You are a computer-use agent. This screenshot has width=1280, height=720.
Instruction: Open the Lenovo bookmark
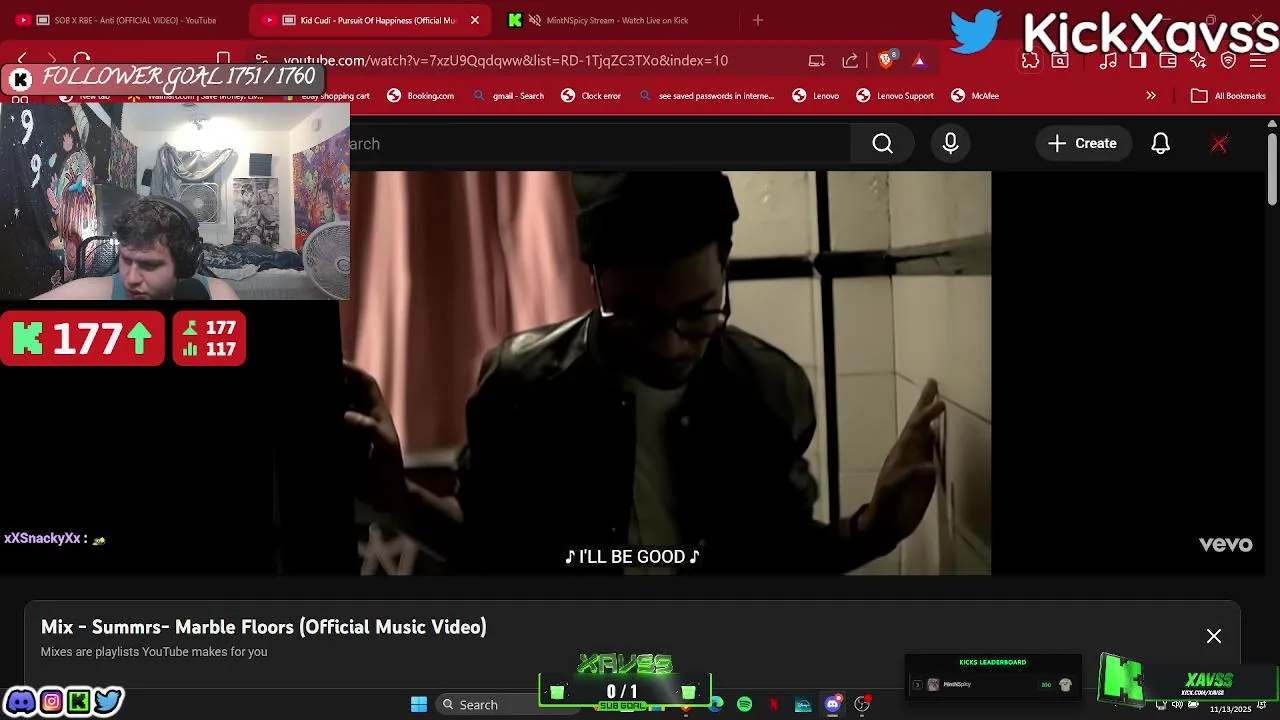[815, 96]
